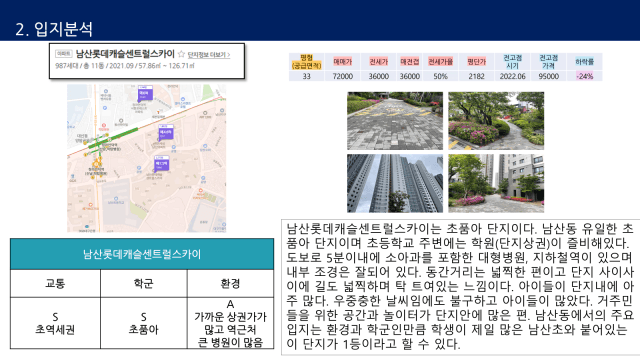Click the -24% decline cell

tap(584, 76)
